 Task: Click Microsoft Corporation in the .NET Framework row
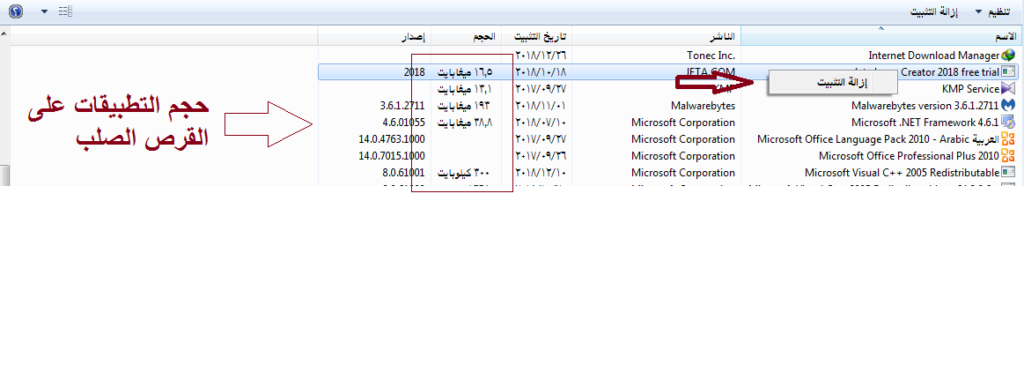pos(683,122)
